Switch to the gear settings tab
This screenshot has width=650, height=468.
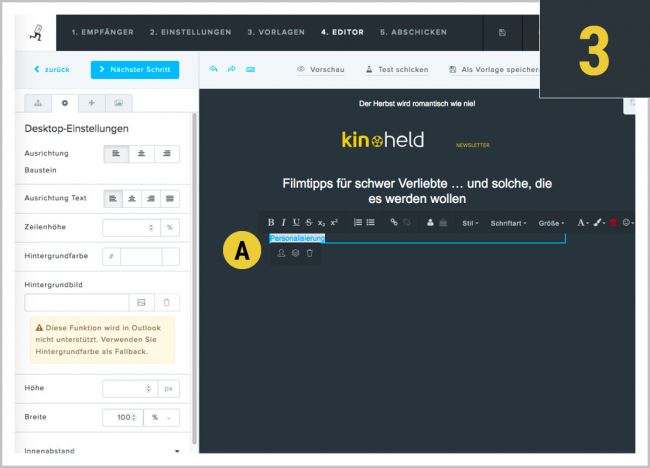tap(65, 102)
